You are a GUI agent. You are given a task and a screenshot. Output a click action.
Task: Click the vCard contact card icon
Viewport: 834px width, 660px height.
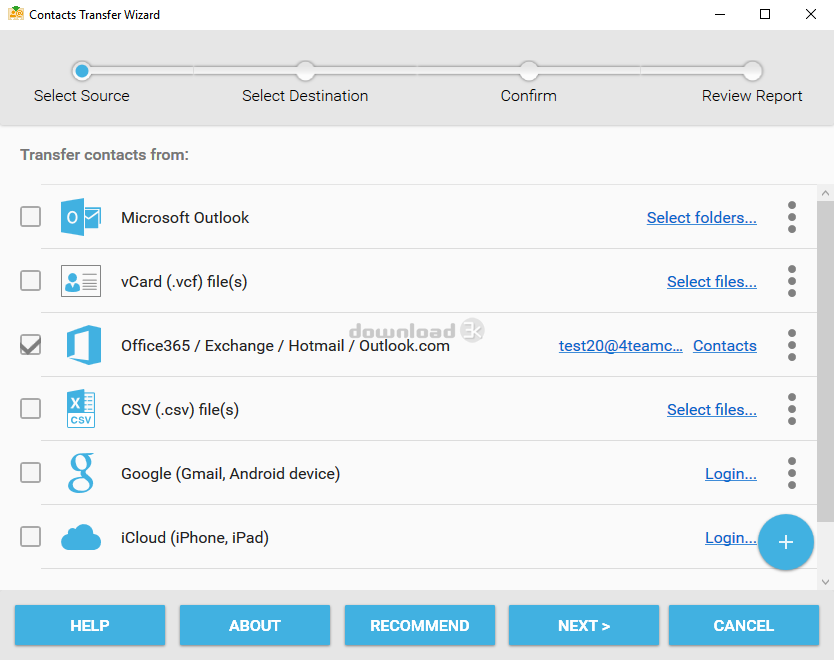(x=81, y=281)
